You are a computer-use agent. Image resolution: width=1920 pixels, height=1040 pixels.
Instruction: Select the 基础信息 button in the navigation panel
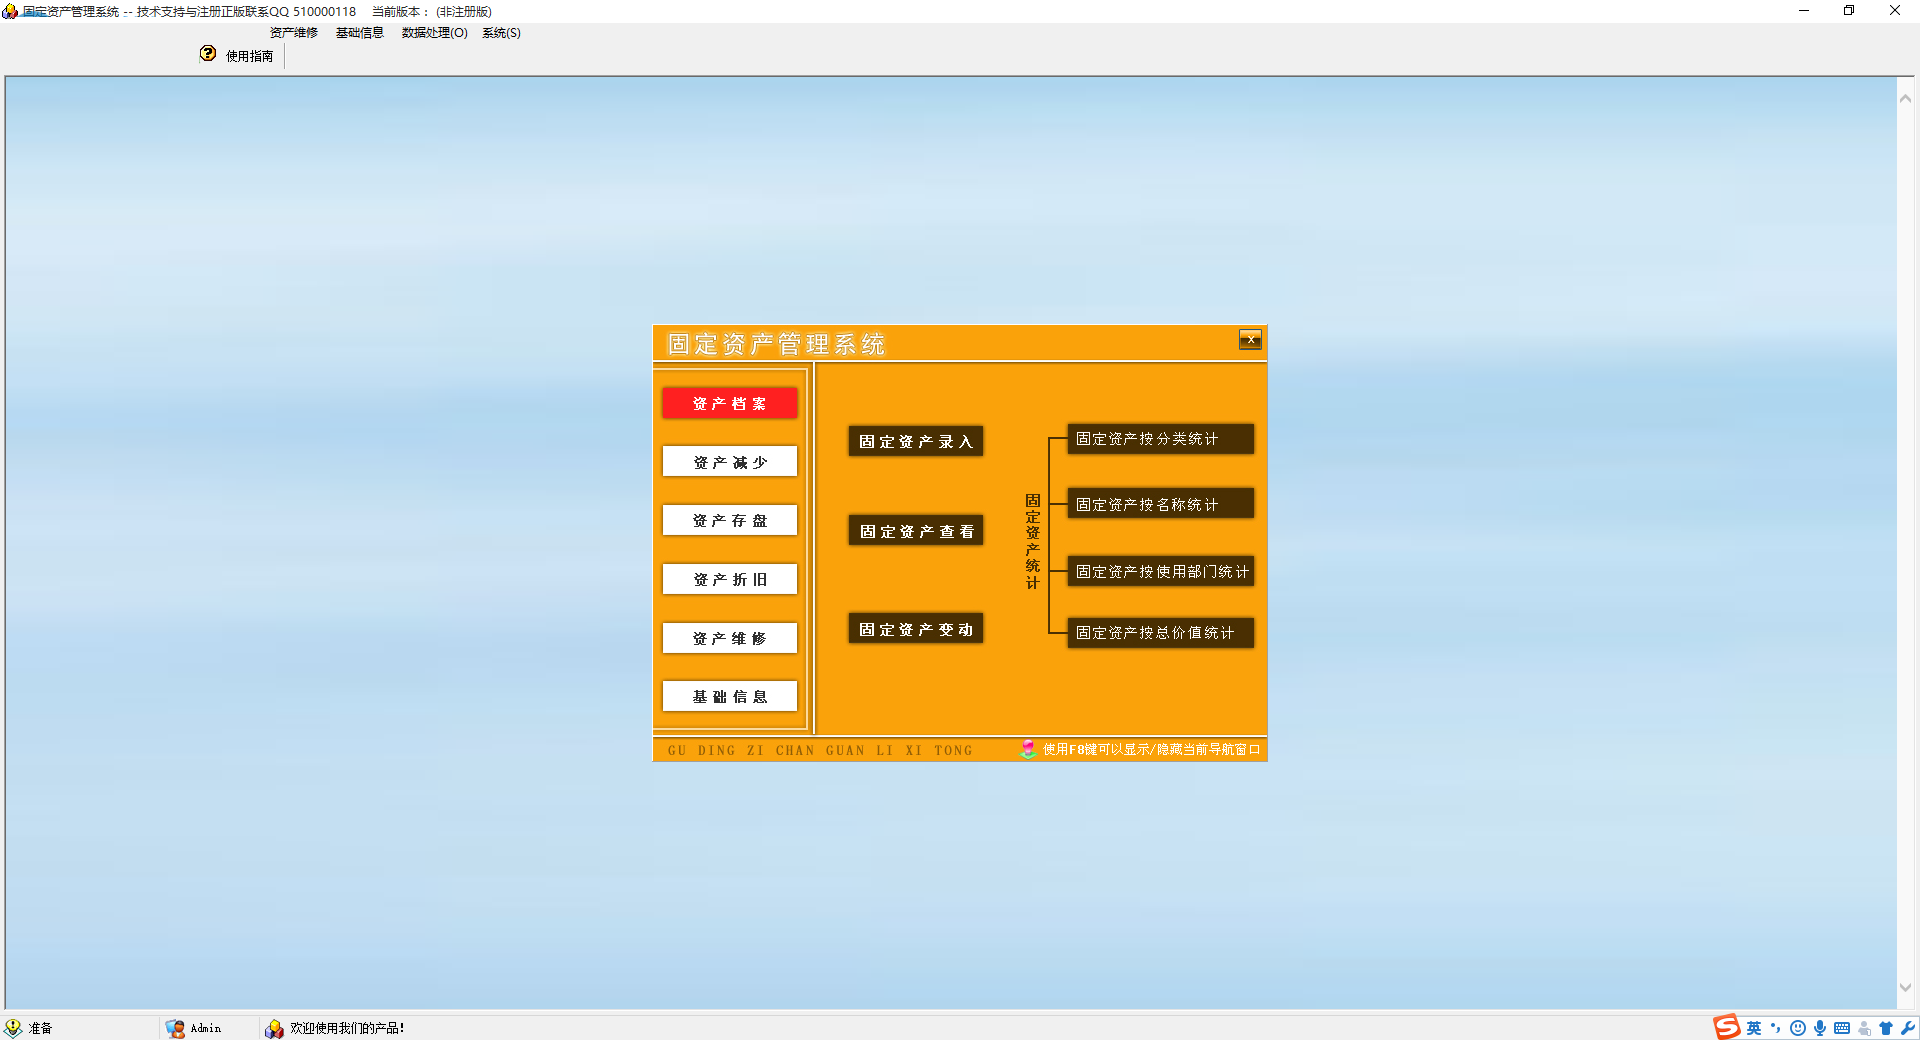(730, 696)
